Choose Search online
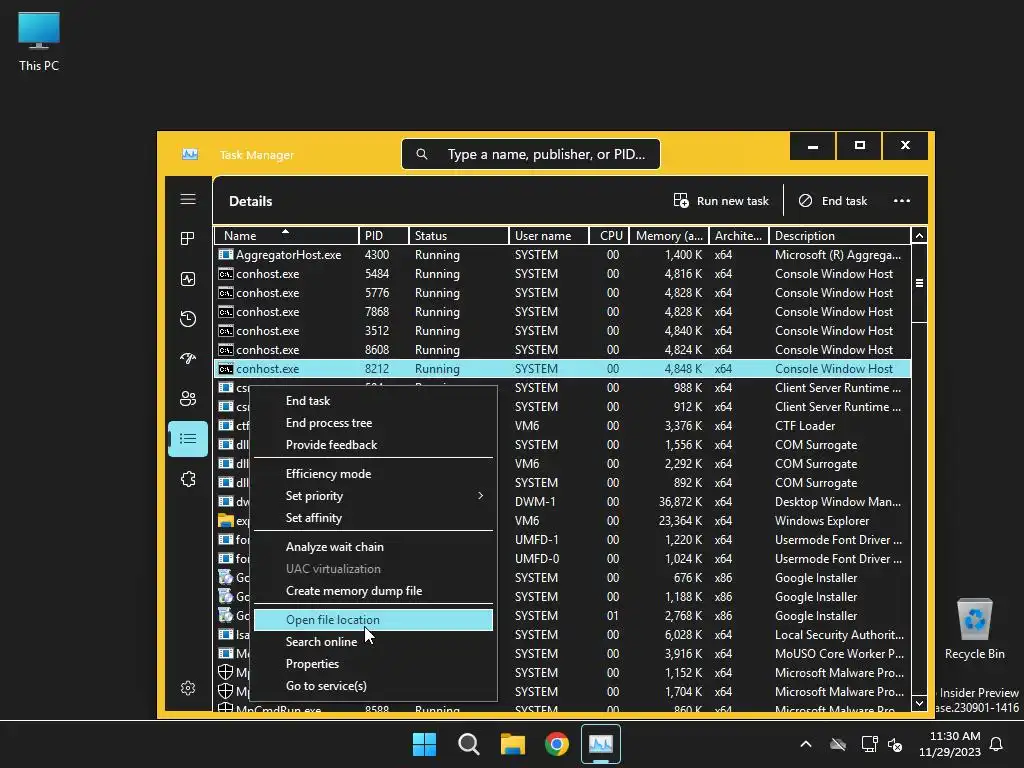Screen dimensions: 1024x768 (x=321, y=642)
